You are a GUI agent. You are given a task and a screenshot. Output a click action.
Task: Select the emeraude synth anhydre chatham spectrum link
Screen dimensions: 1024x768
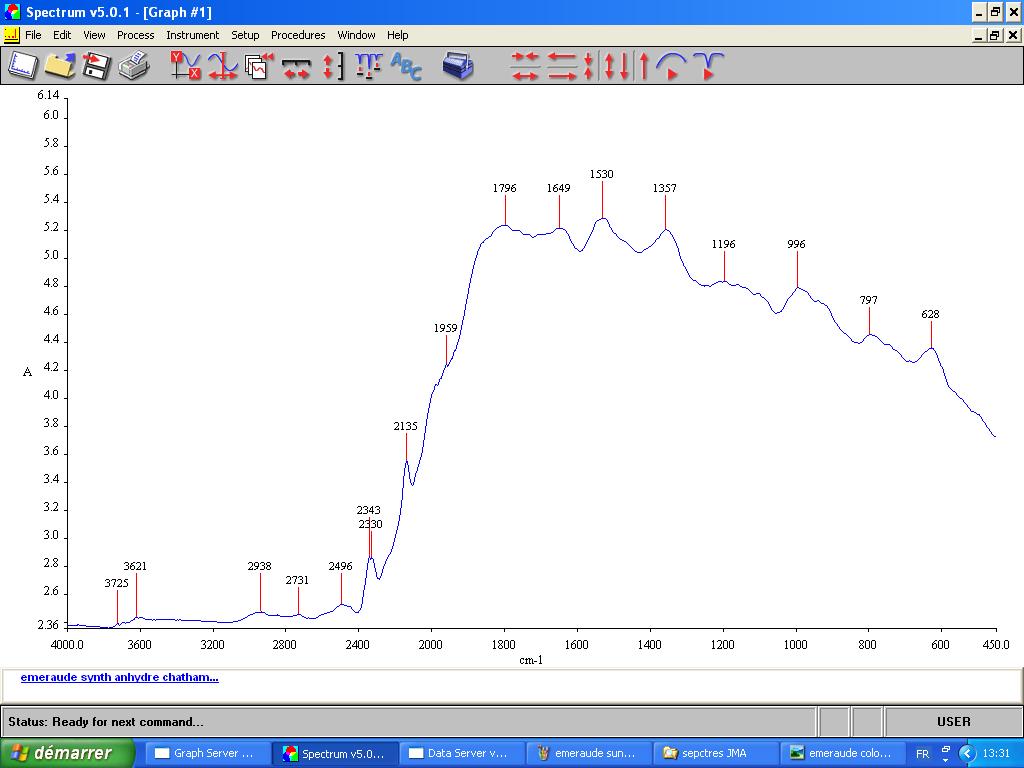tap(119, 677)
